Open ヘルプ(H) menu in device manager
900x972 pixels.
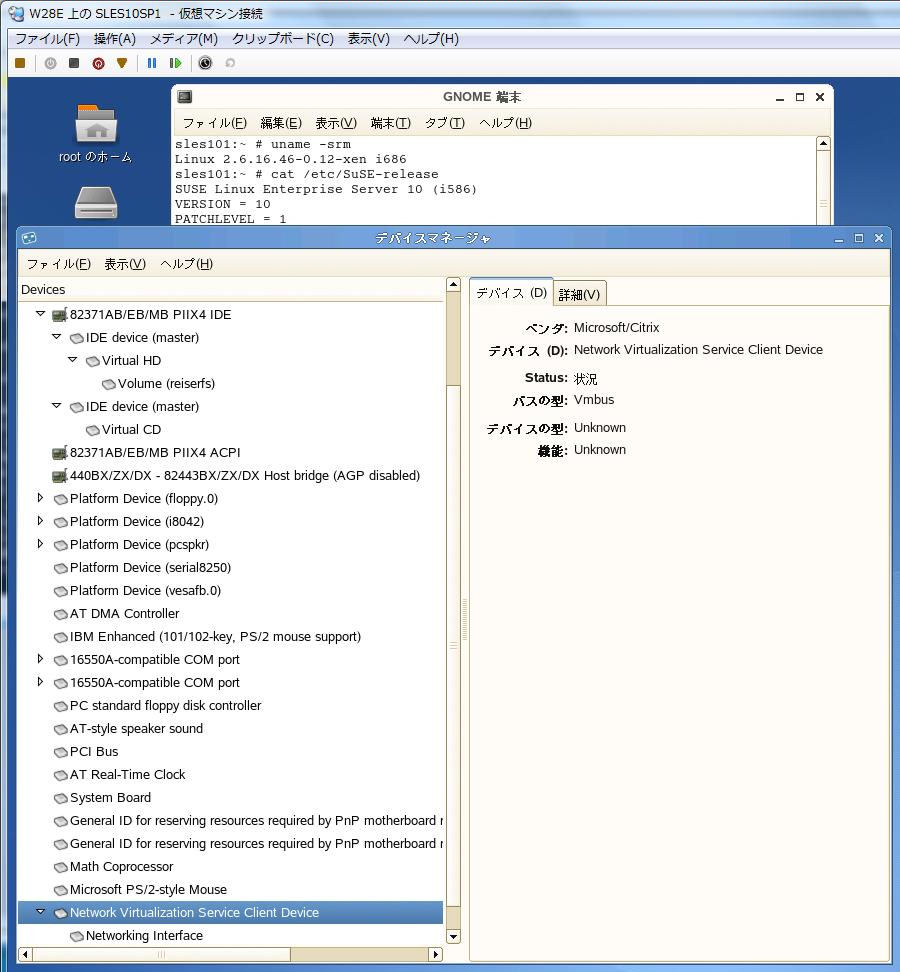click(187, 265)
